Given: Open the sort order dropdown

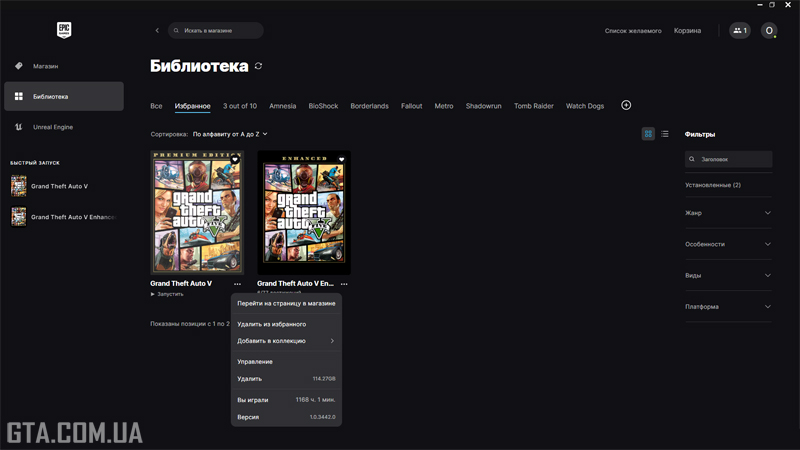Looking at the screenshot, I should 230,134.
